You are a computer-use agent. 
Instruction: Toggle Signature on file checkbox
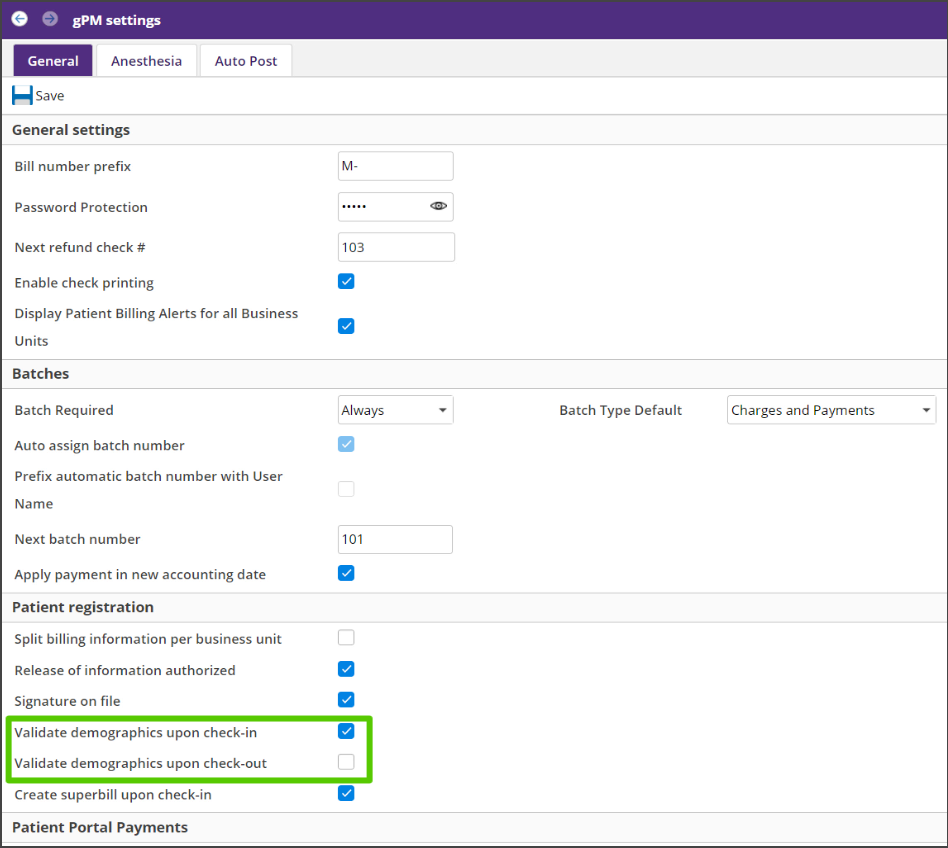[x=346, y=700]
